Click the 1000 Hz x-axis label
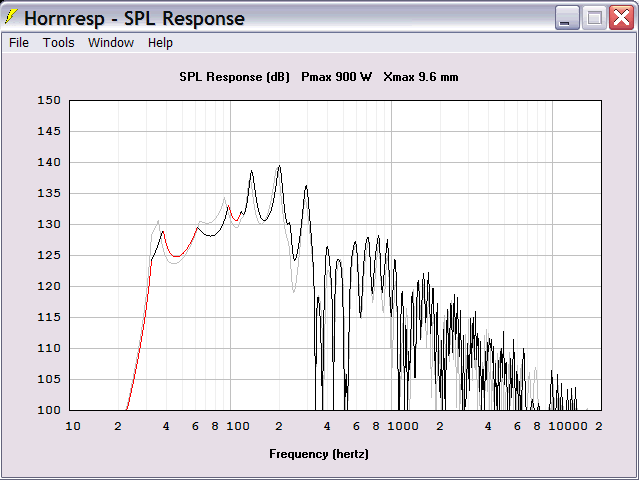639x480 pixels. [403, 426]
